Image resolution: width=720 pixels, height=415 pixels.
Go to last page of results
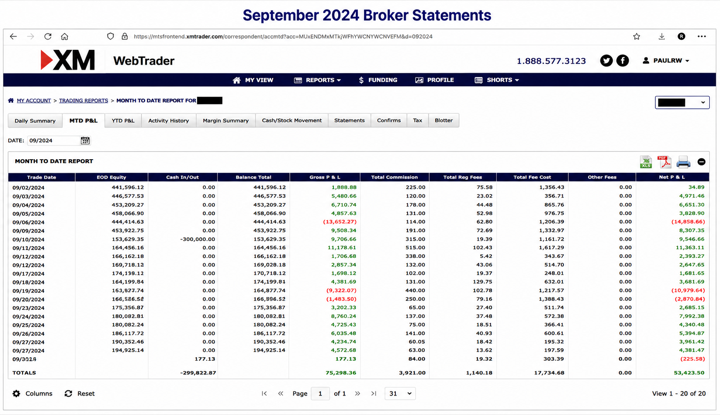coord(374,393)
